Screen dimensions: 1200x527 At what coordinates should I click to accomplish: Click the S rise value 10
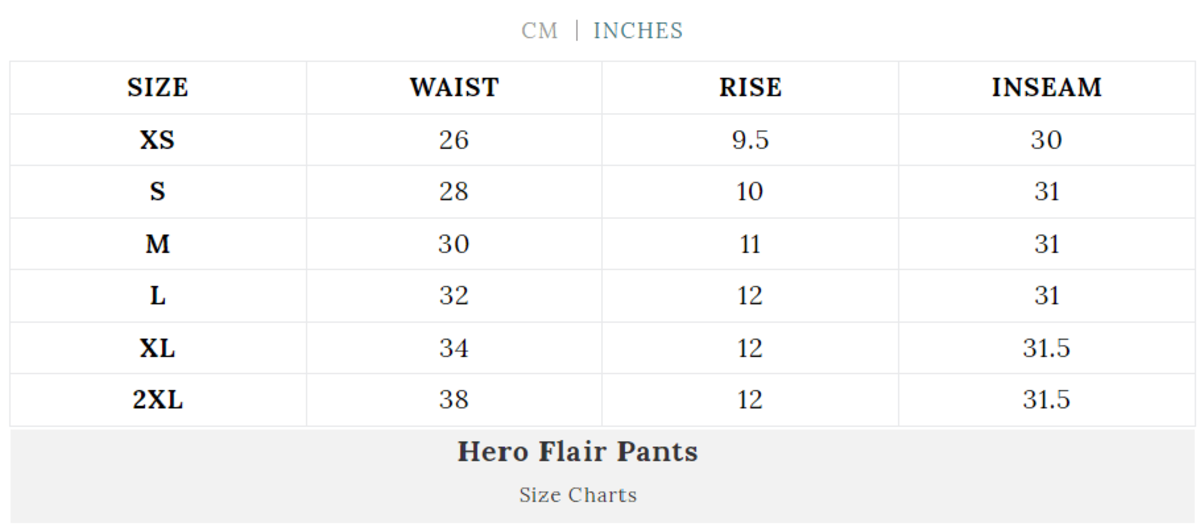click(750, 192)
